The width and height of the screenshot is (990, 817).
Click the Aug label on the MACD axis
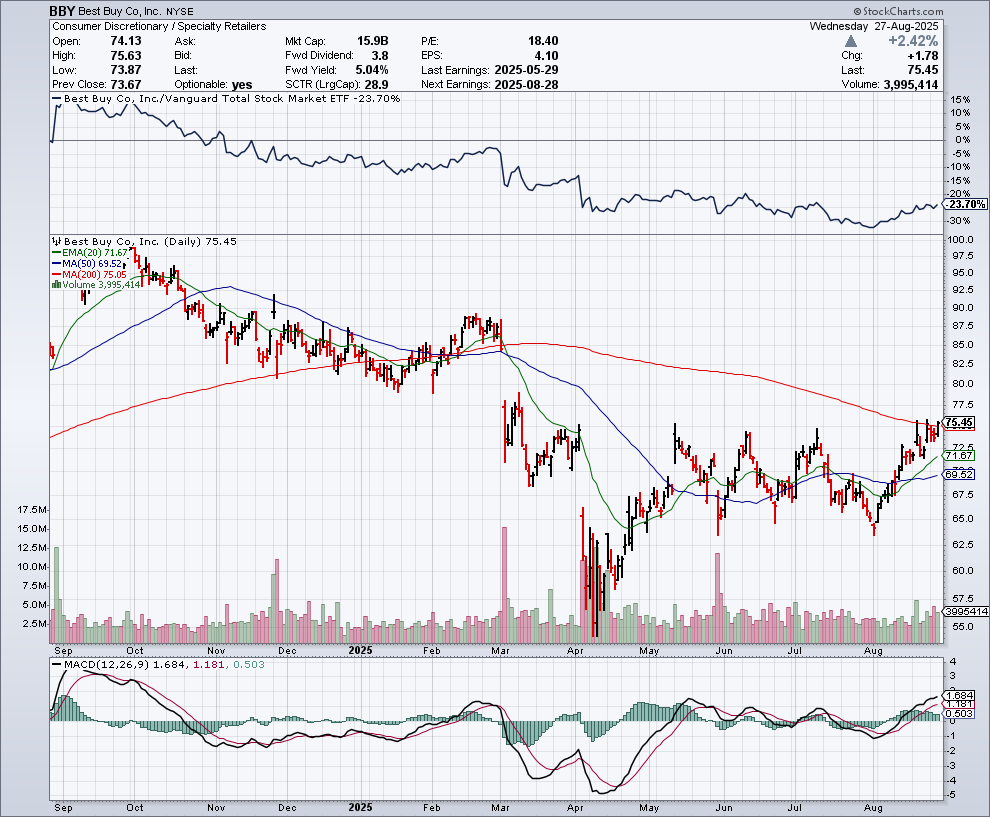[873, 808]
